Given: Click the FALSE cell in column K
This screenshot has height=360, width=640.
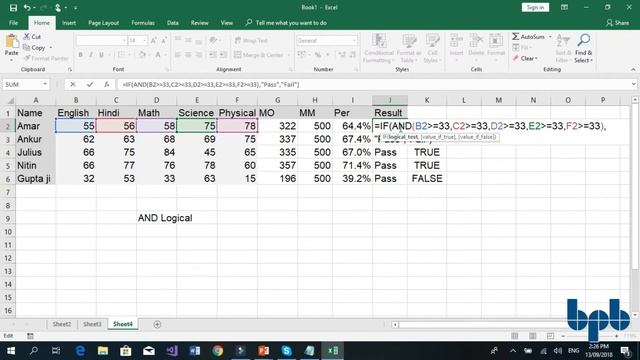Looking at the screenshot, I should click(427, 179).
